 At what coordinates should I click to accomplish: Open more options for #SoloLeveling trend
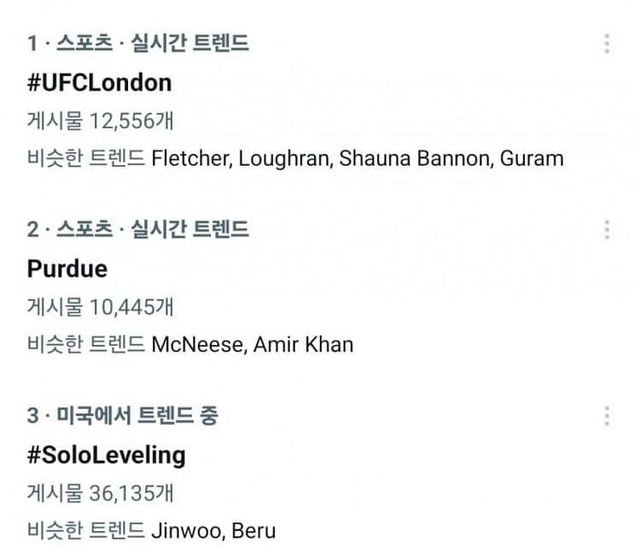(x=607, y=416)
